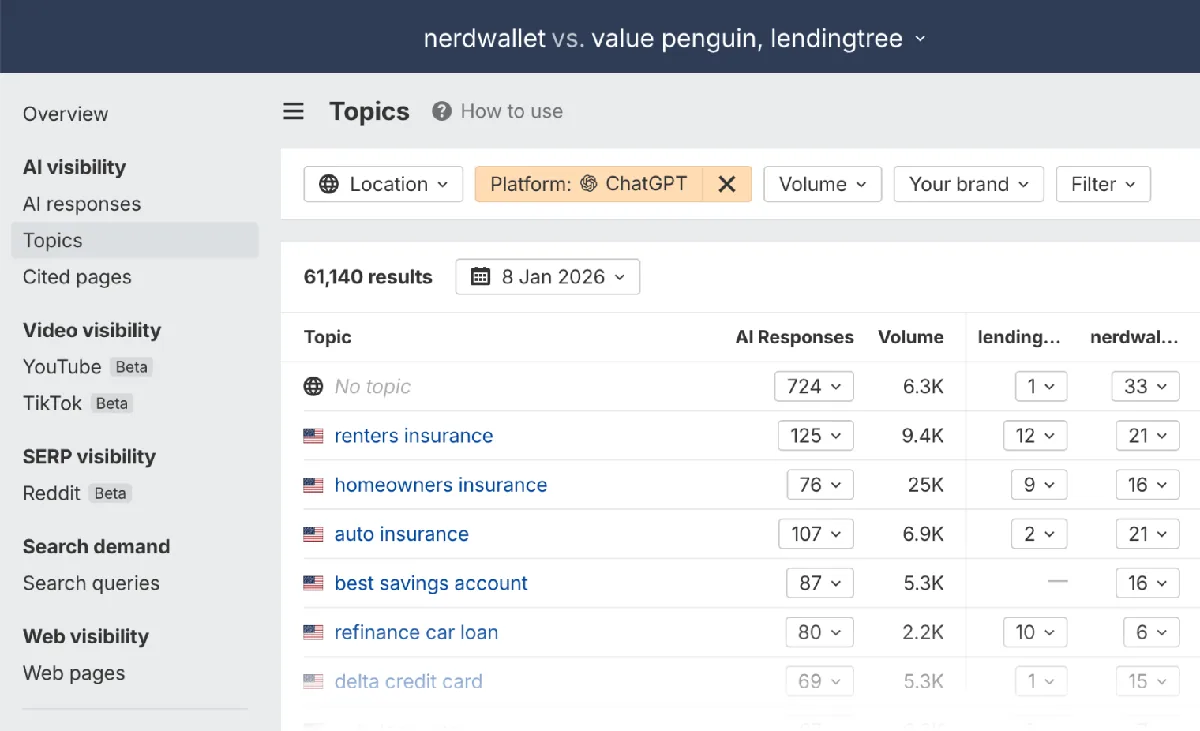The width and height of the screenshot is (1200, 731).
Task: Expand AI Responses 724 for No topic
Action: [x=814, y=386]
